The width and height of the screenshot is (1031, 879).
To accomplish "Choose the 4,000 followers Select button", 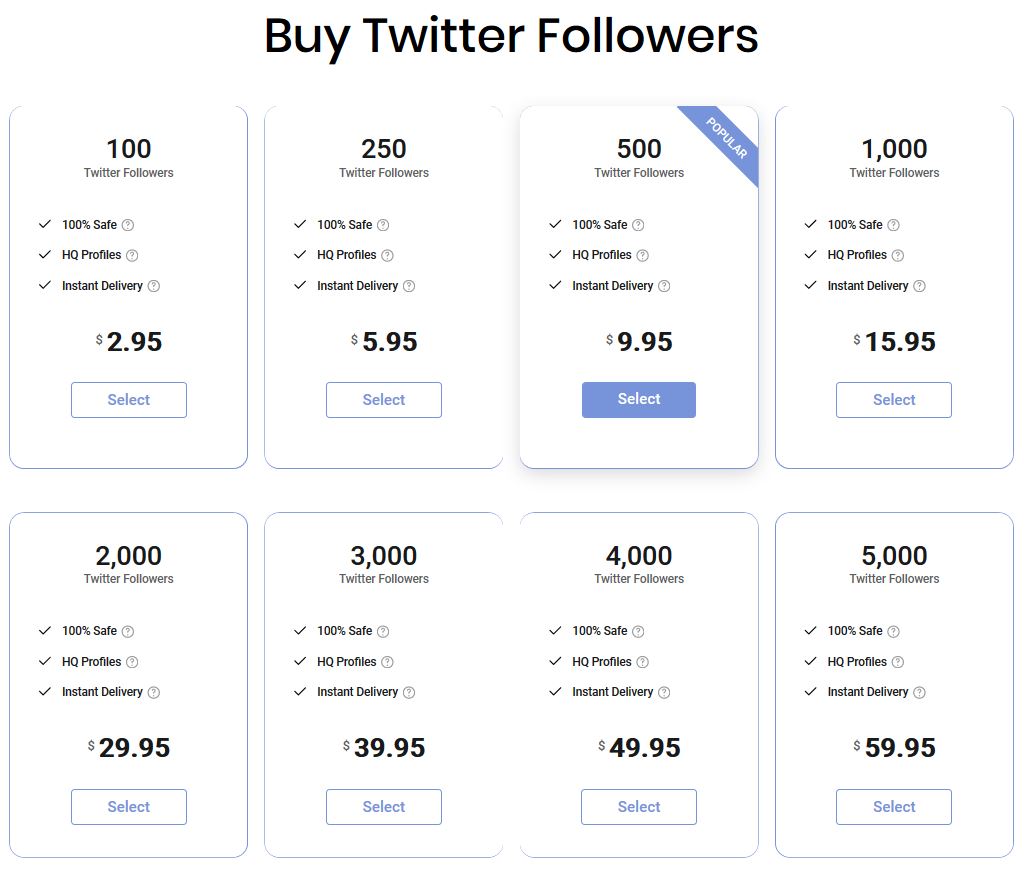I will (x=639, y=807).
